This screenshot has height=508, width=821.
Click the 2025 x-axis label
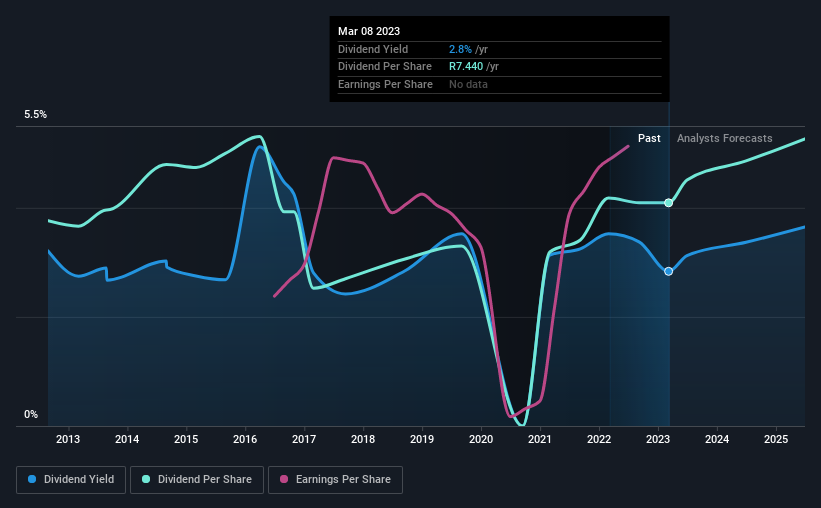[x=776, y=439]
